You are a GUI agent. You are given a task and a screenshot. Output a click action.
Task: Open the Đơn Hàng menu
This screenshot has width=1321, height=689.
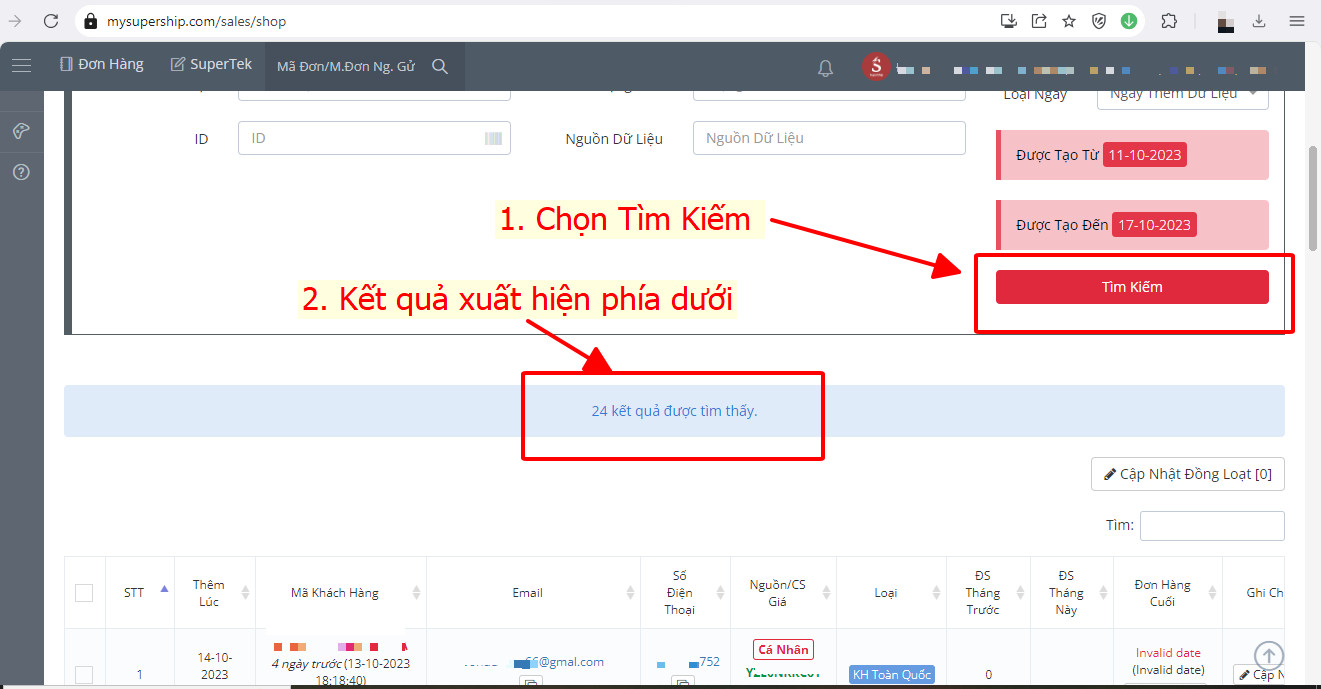(101, 64)
